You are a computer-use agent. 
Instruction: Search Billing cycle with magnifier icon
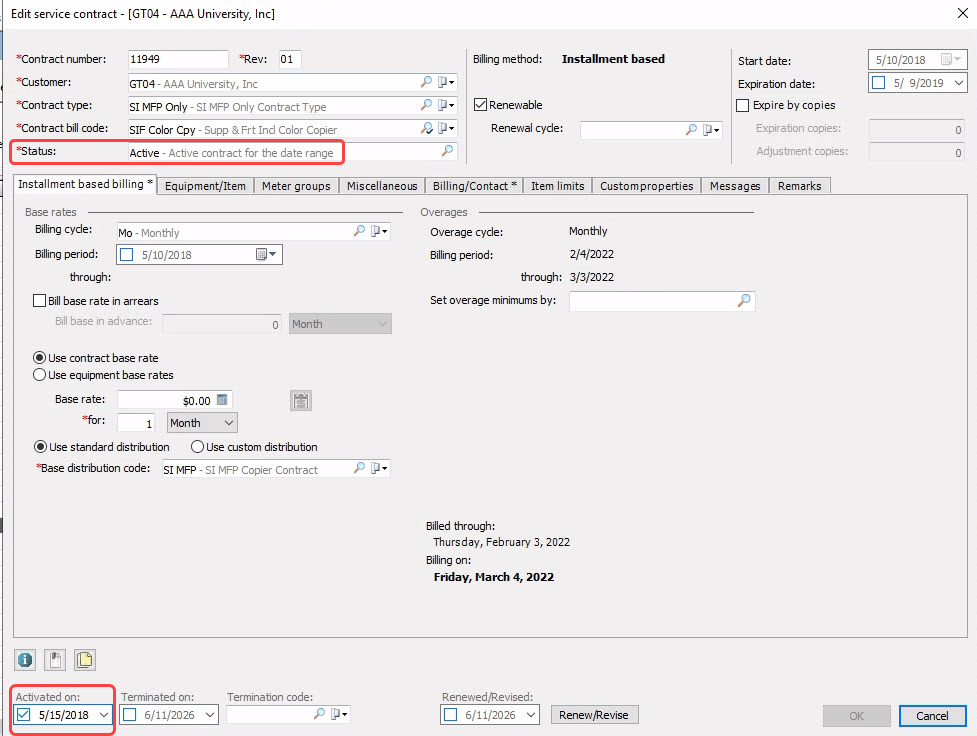359,231
